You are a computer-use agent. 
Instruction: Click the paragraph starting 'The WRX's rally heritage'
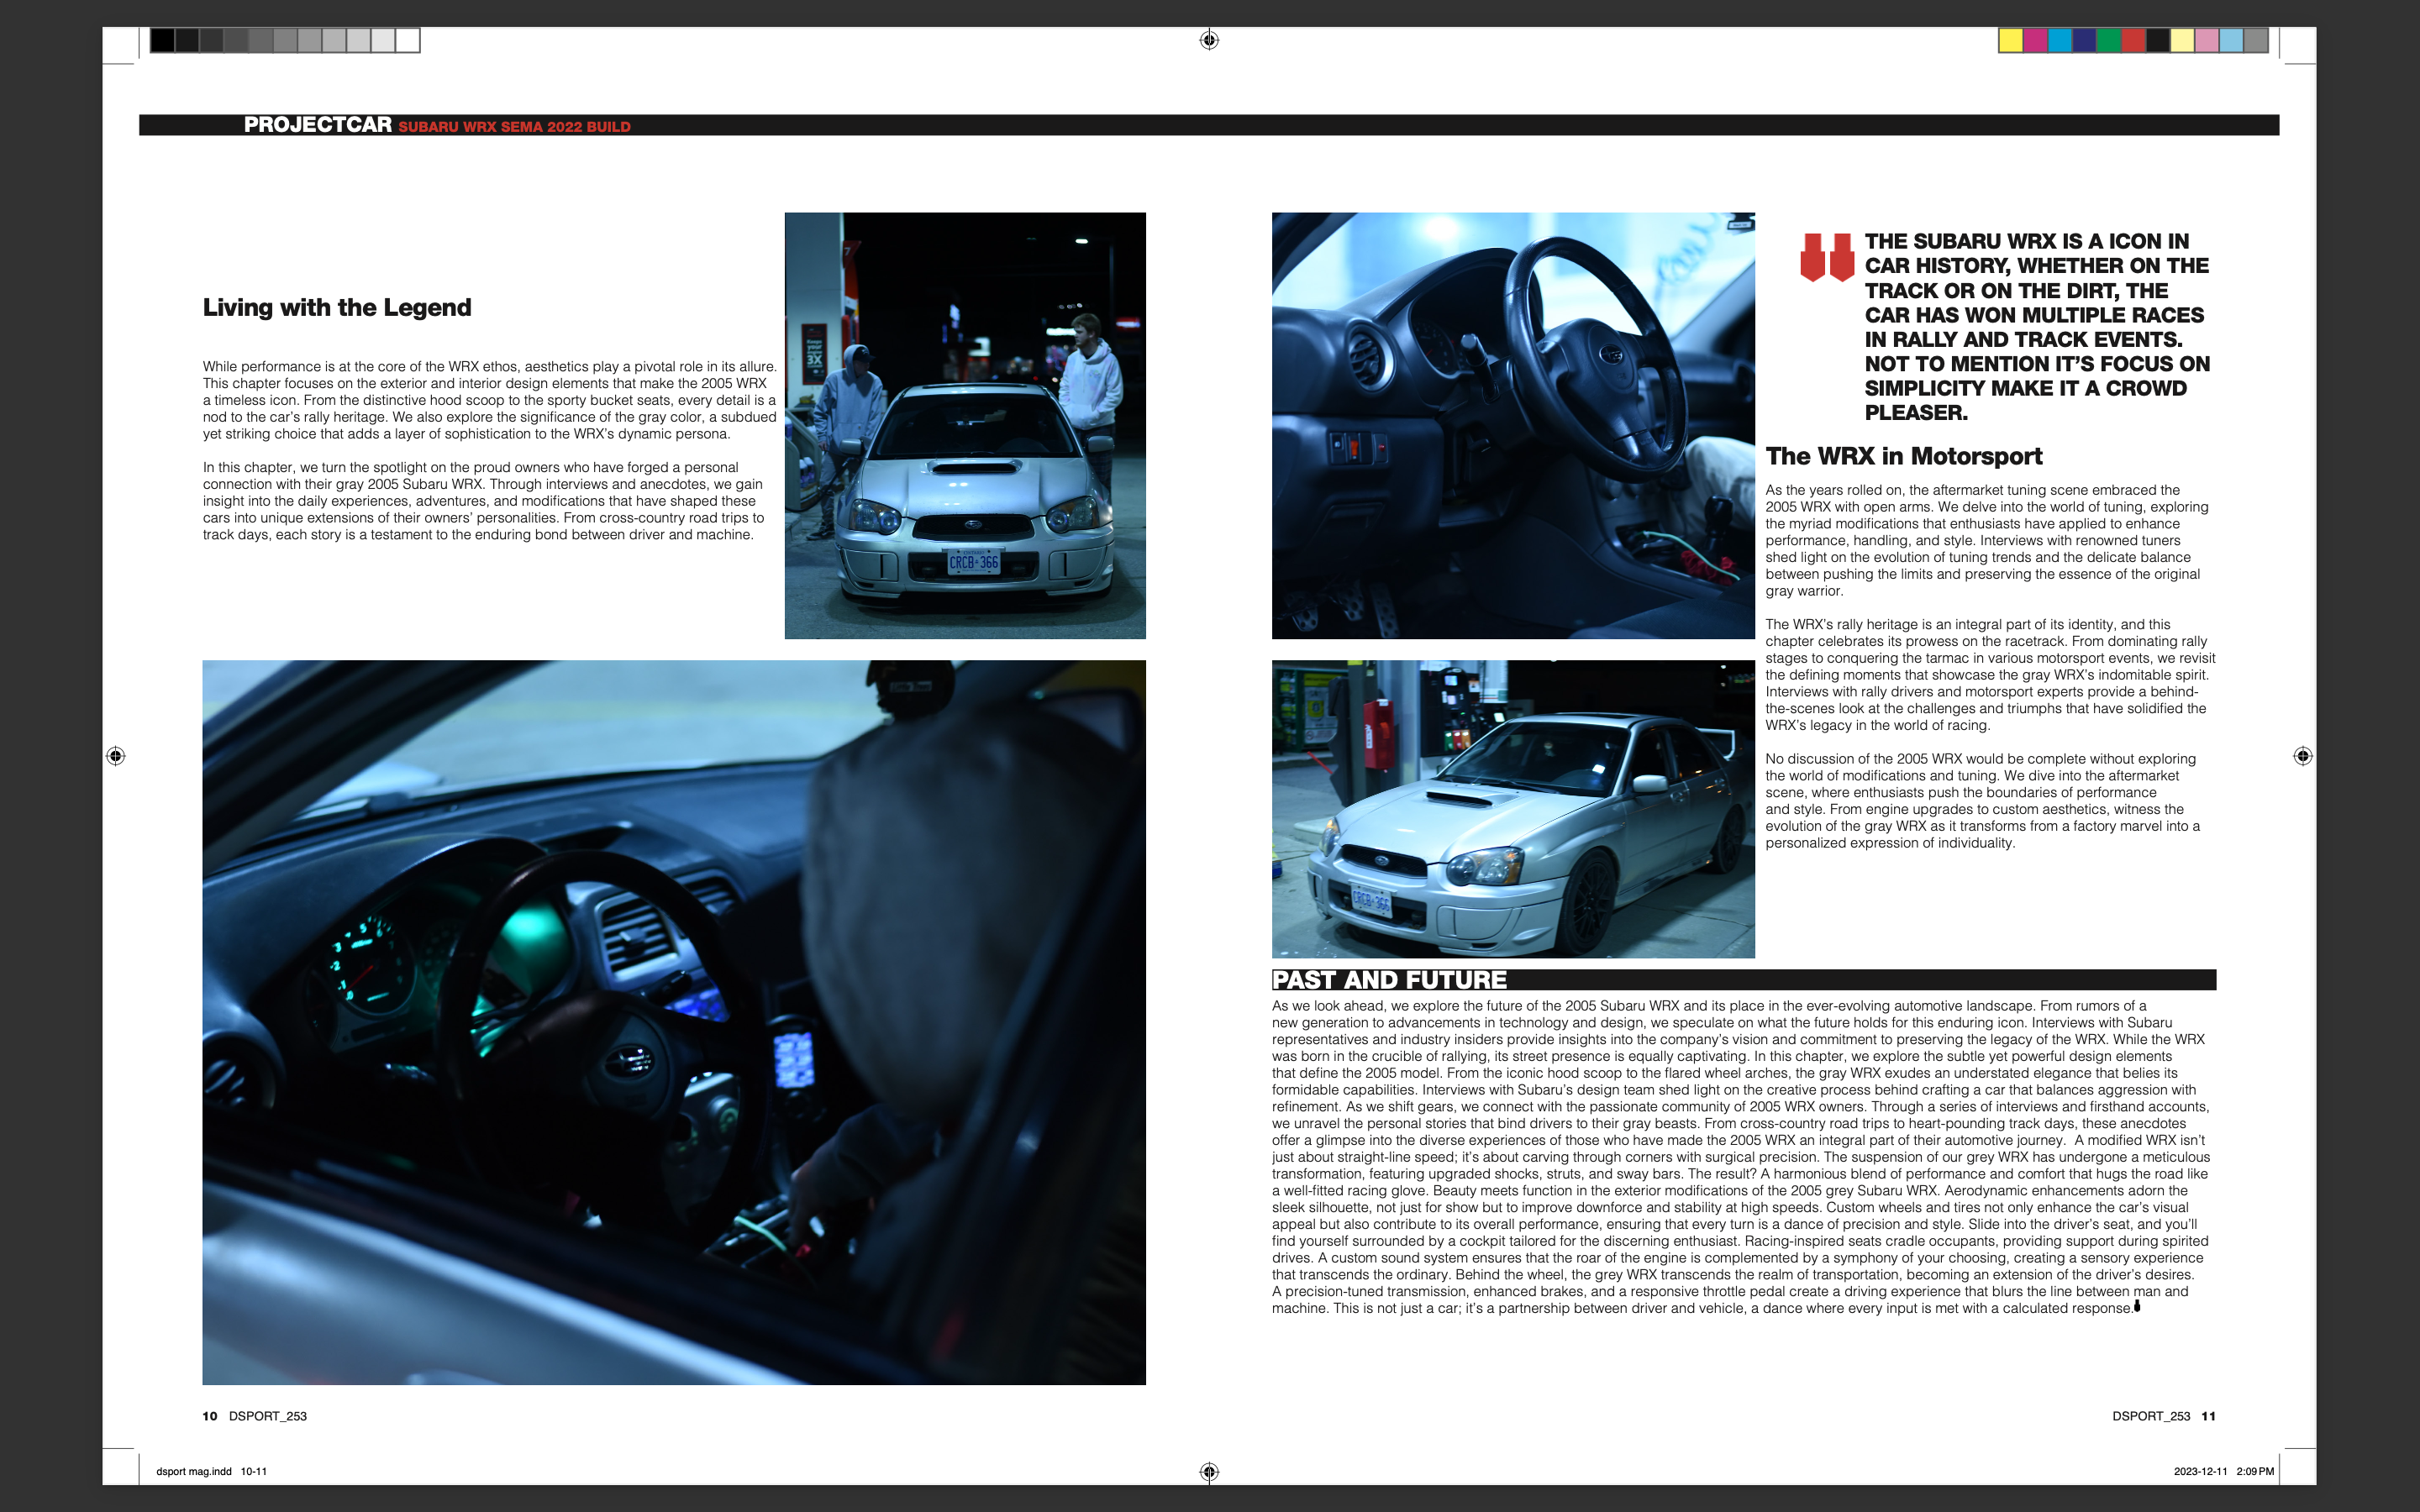[x=1990, y=675]
